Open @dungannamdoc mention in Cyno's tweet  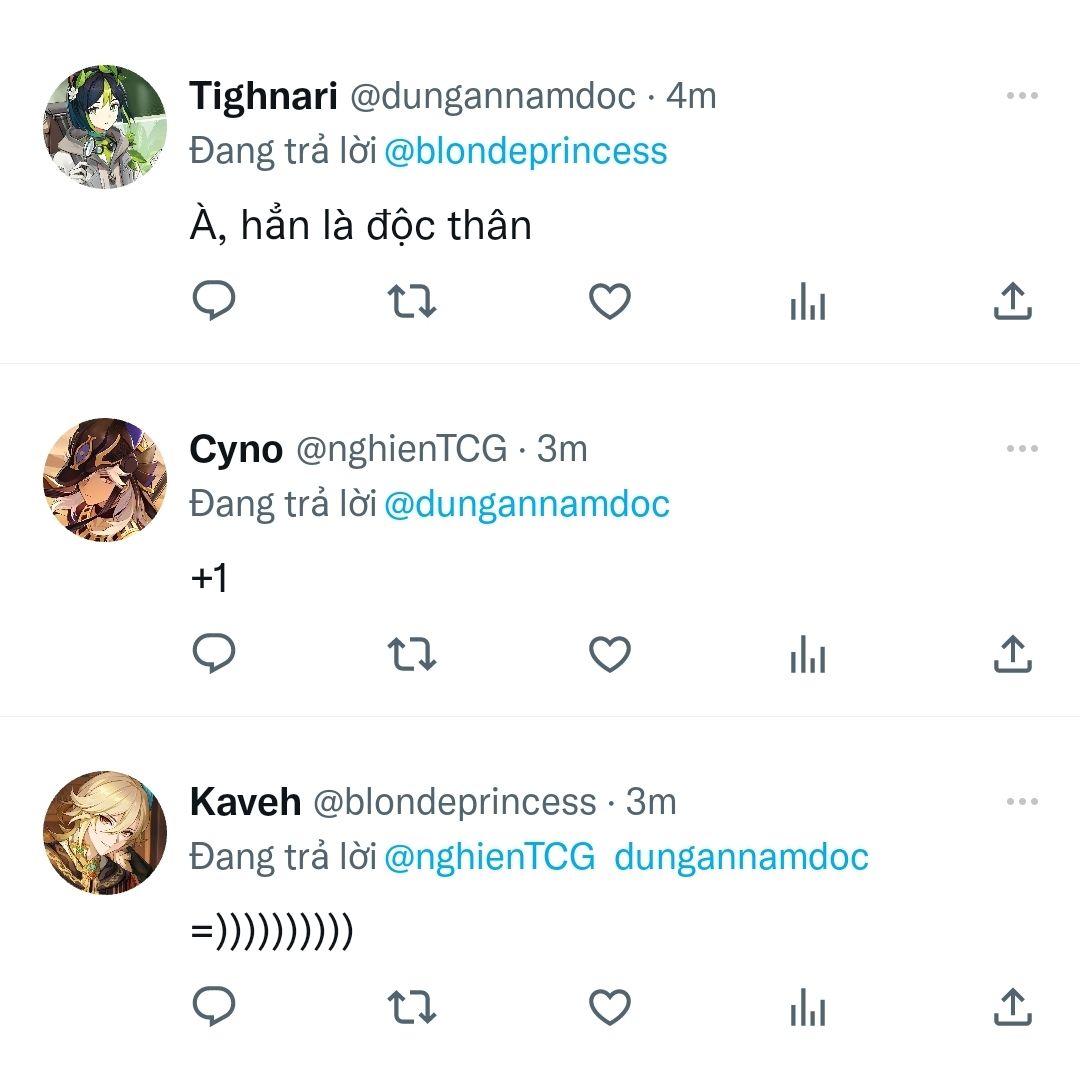click(x=526, y=504)
